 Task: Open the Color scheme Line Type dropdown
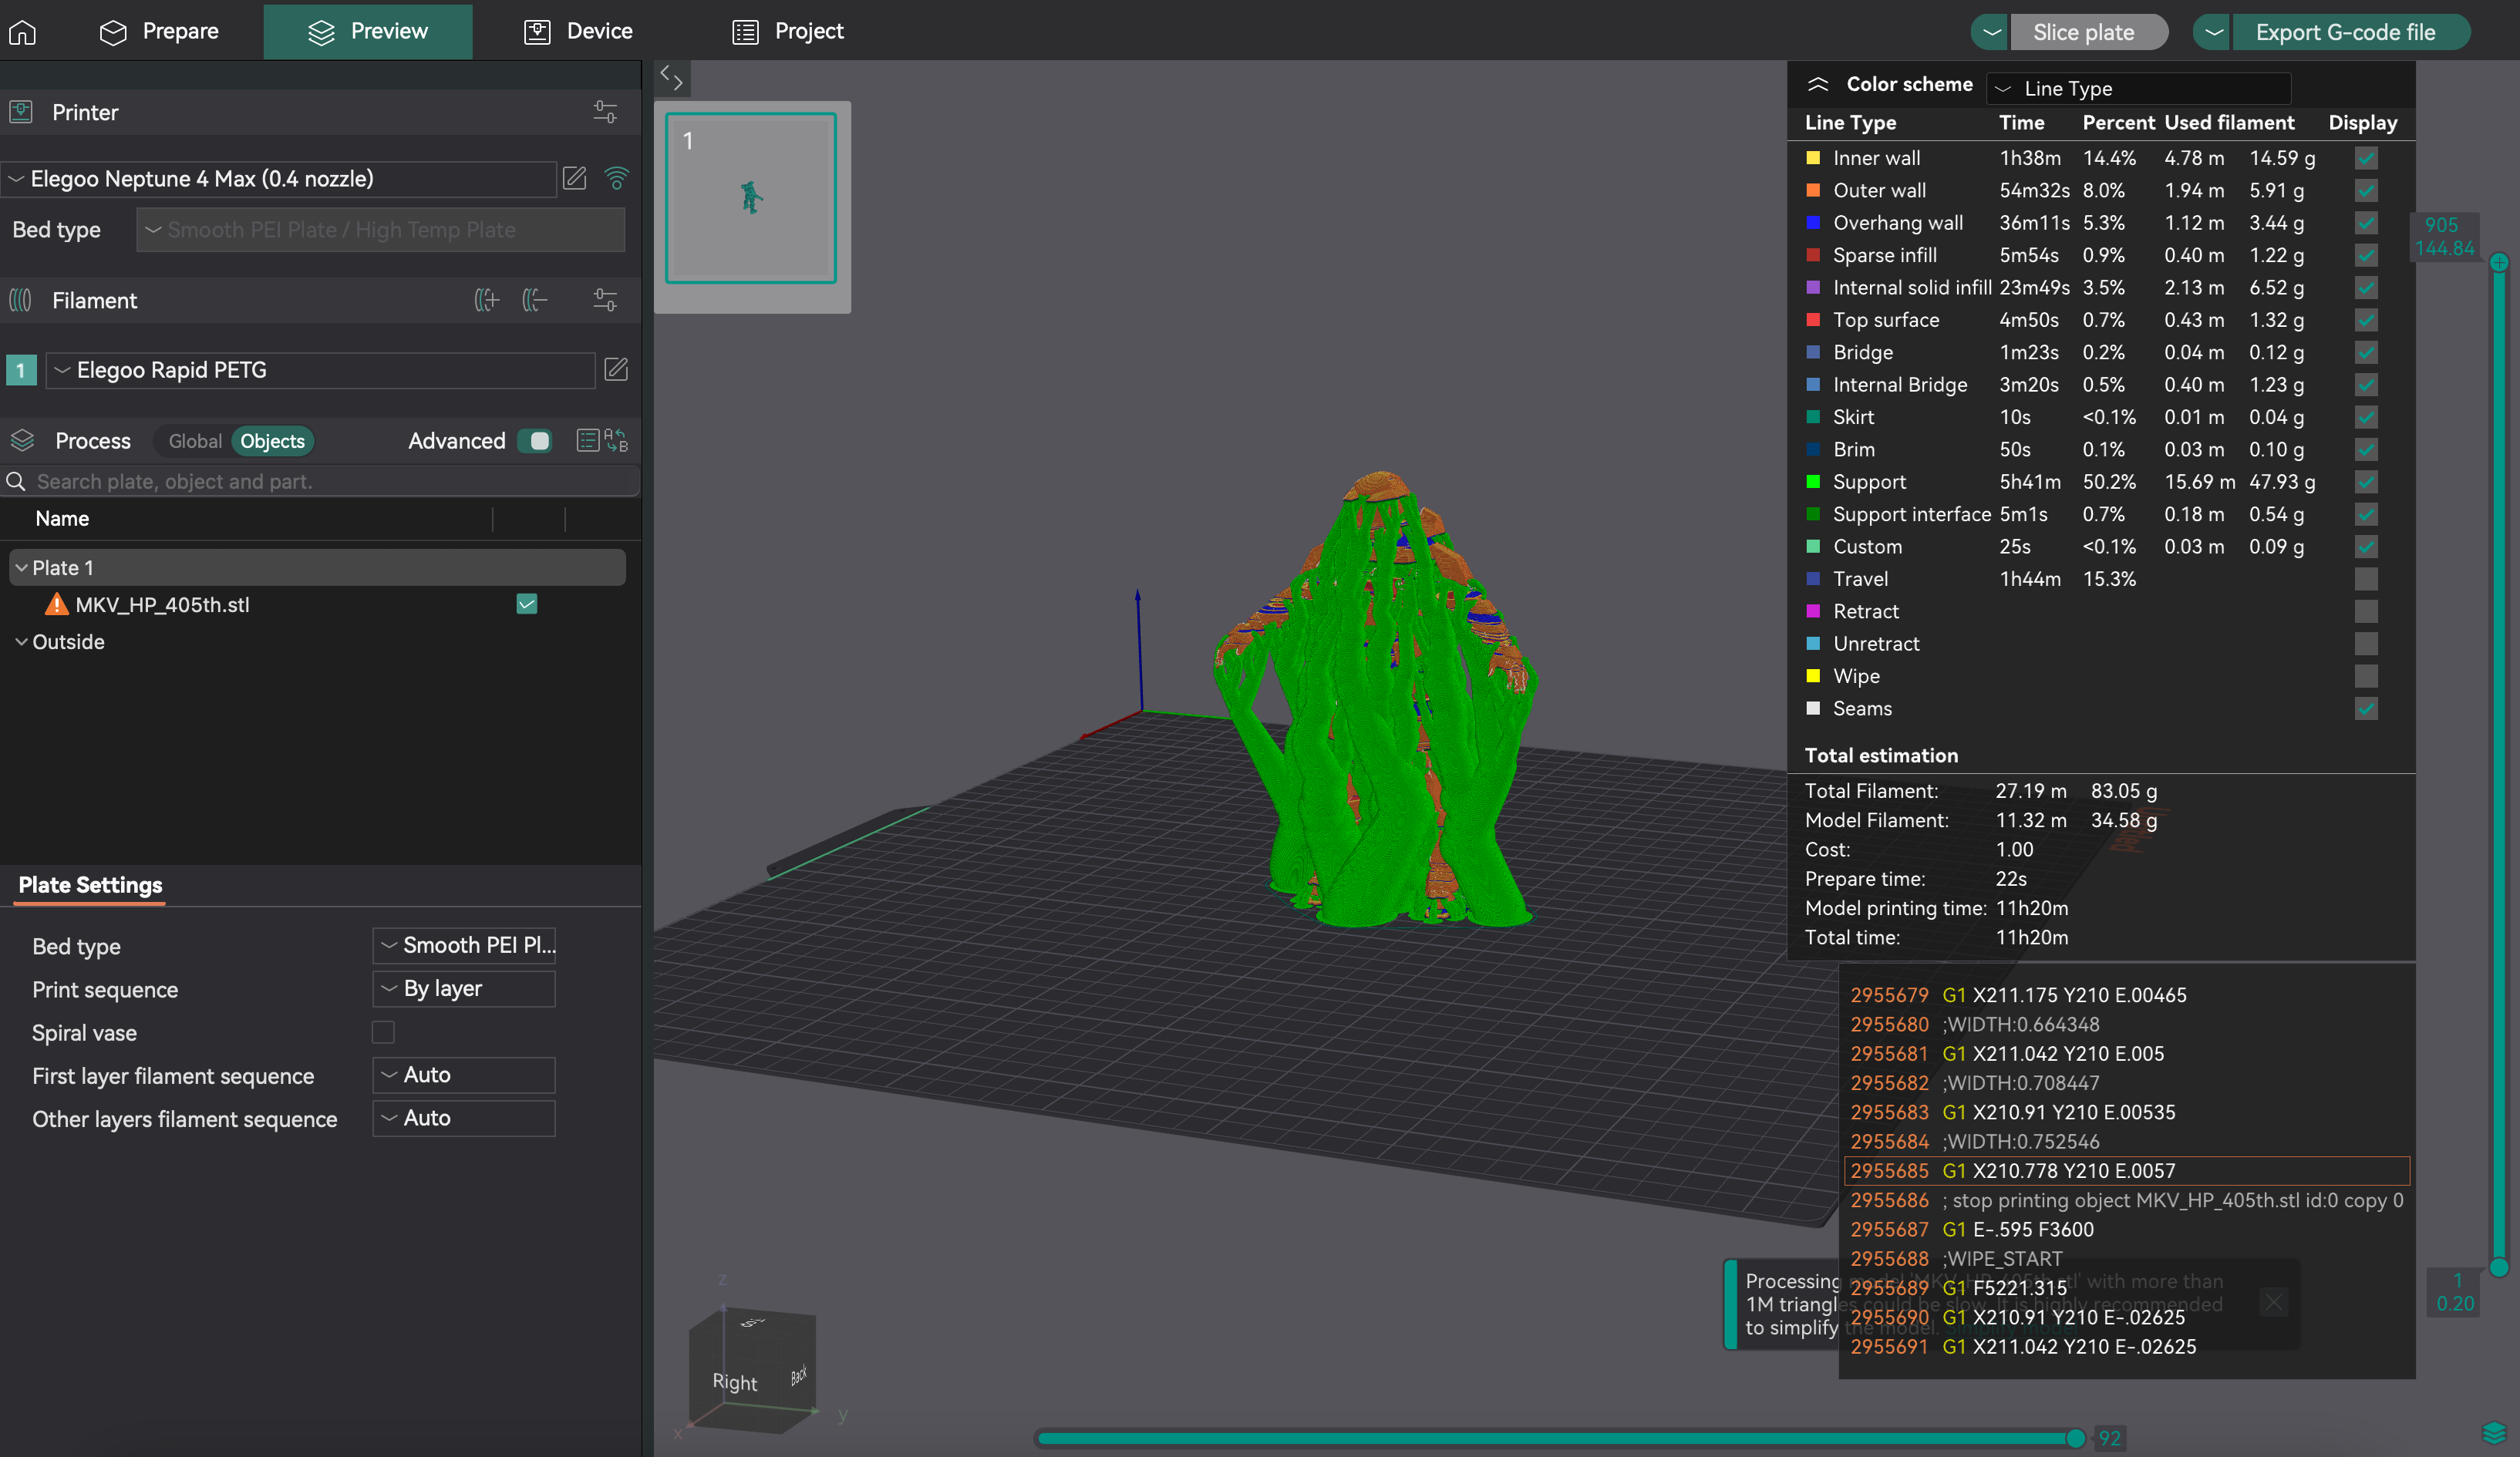point(2138,88)
